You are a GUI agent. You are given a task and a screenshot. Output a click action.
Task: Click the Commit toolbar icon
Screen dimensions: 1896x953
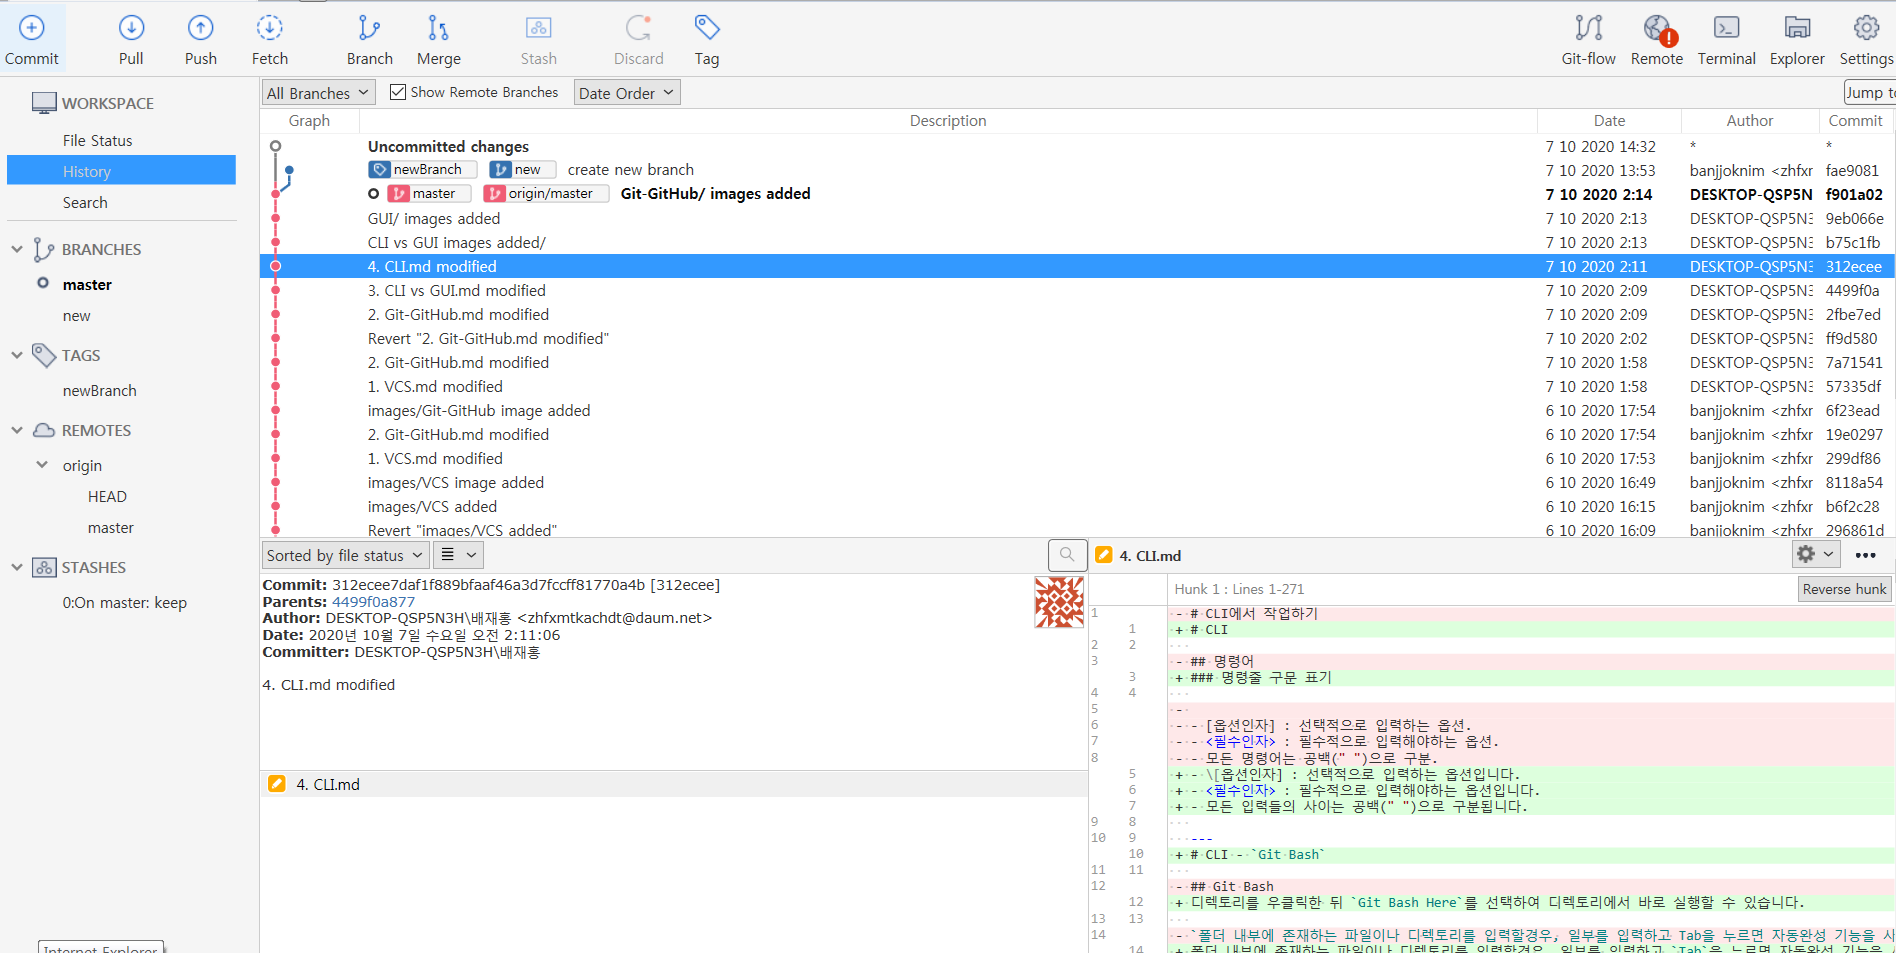(x=32, y=38)
